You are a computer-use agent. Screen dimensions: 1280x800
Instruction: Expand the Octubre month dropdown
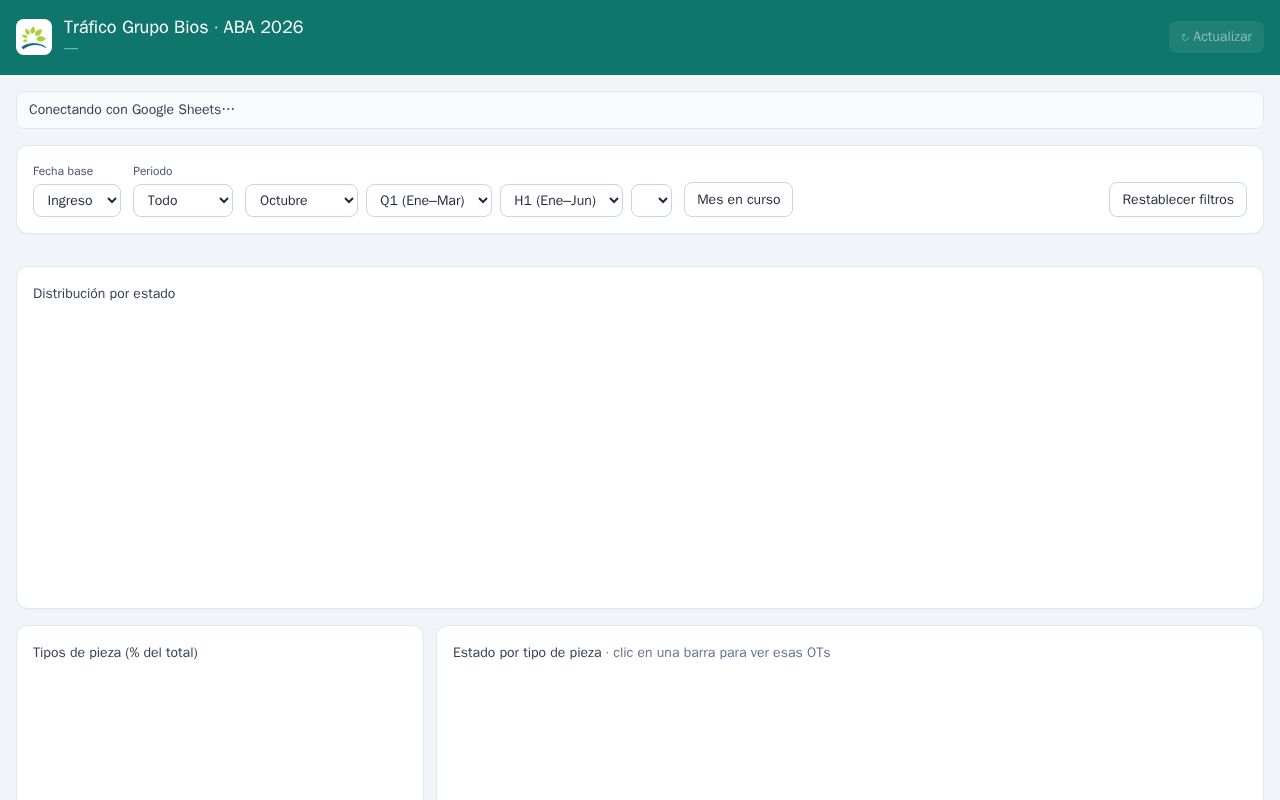point(301,200)
